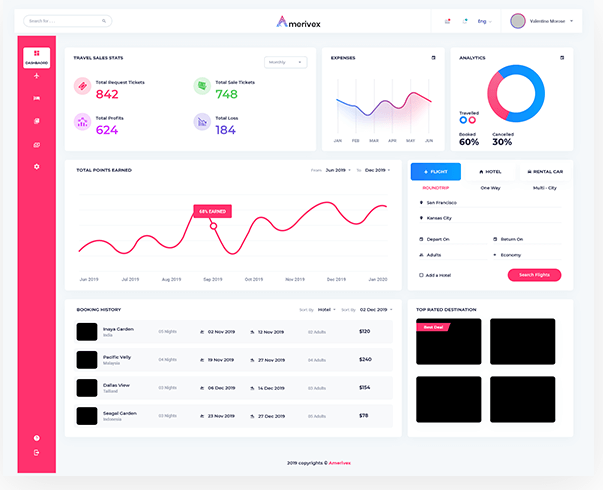Click the airplane icon in the sidebar
Screen dimensions: 603x490
coord(36,76)
